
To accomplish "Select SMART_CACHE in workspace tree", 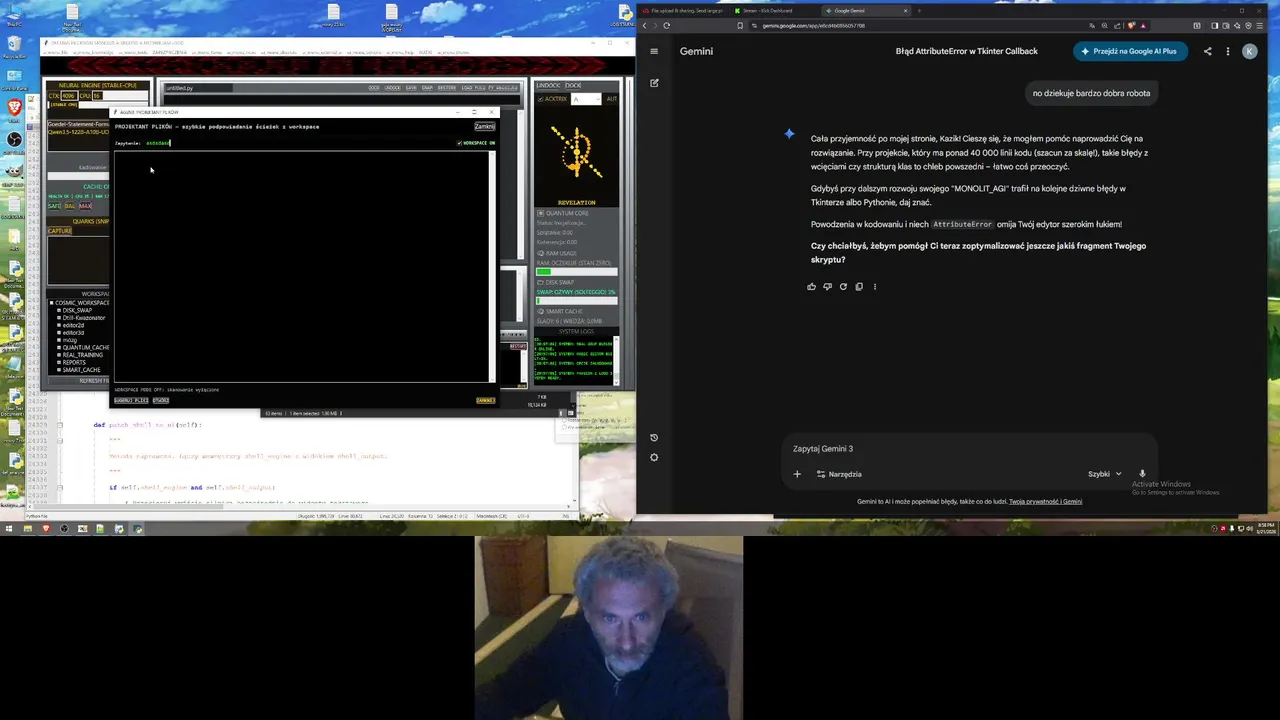I will (x=81, y=370).
